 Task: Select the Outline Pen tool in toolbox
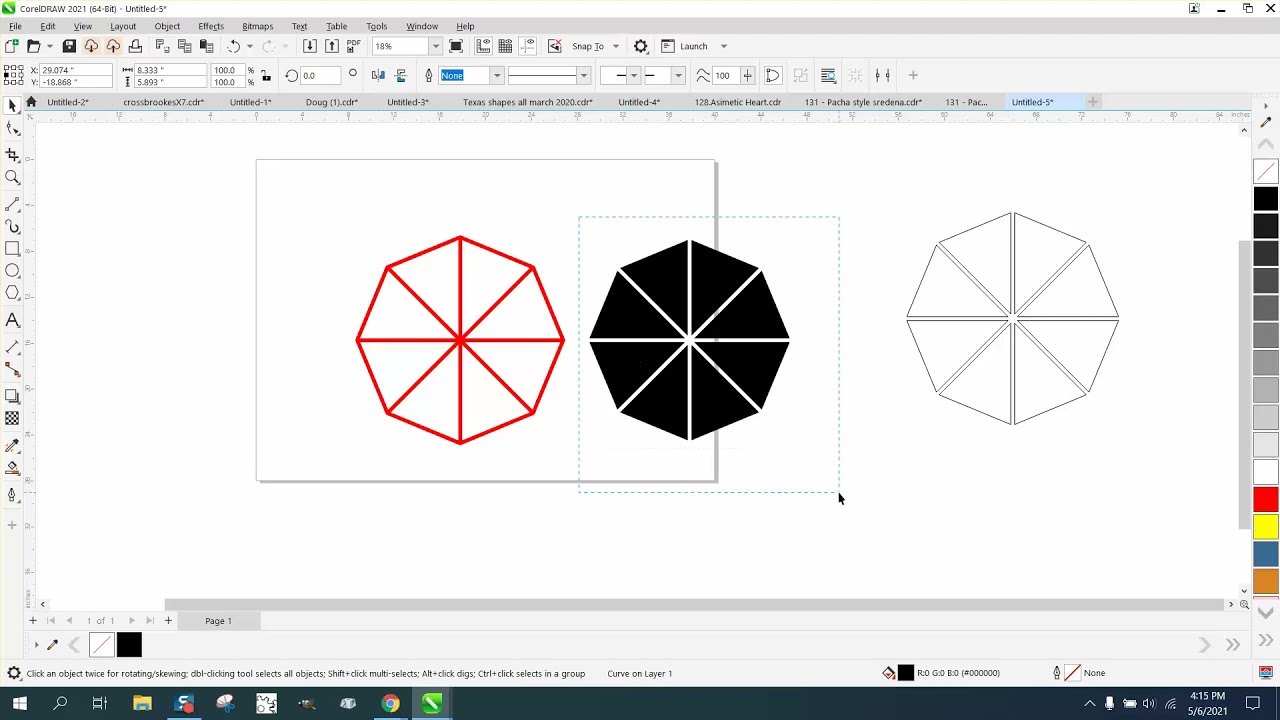click(x=12, y=495)
